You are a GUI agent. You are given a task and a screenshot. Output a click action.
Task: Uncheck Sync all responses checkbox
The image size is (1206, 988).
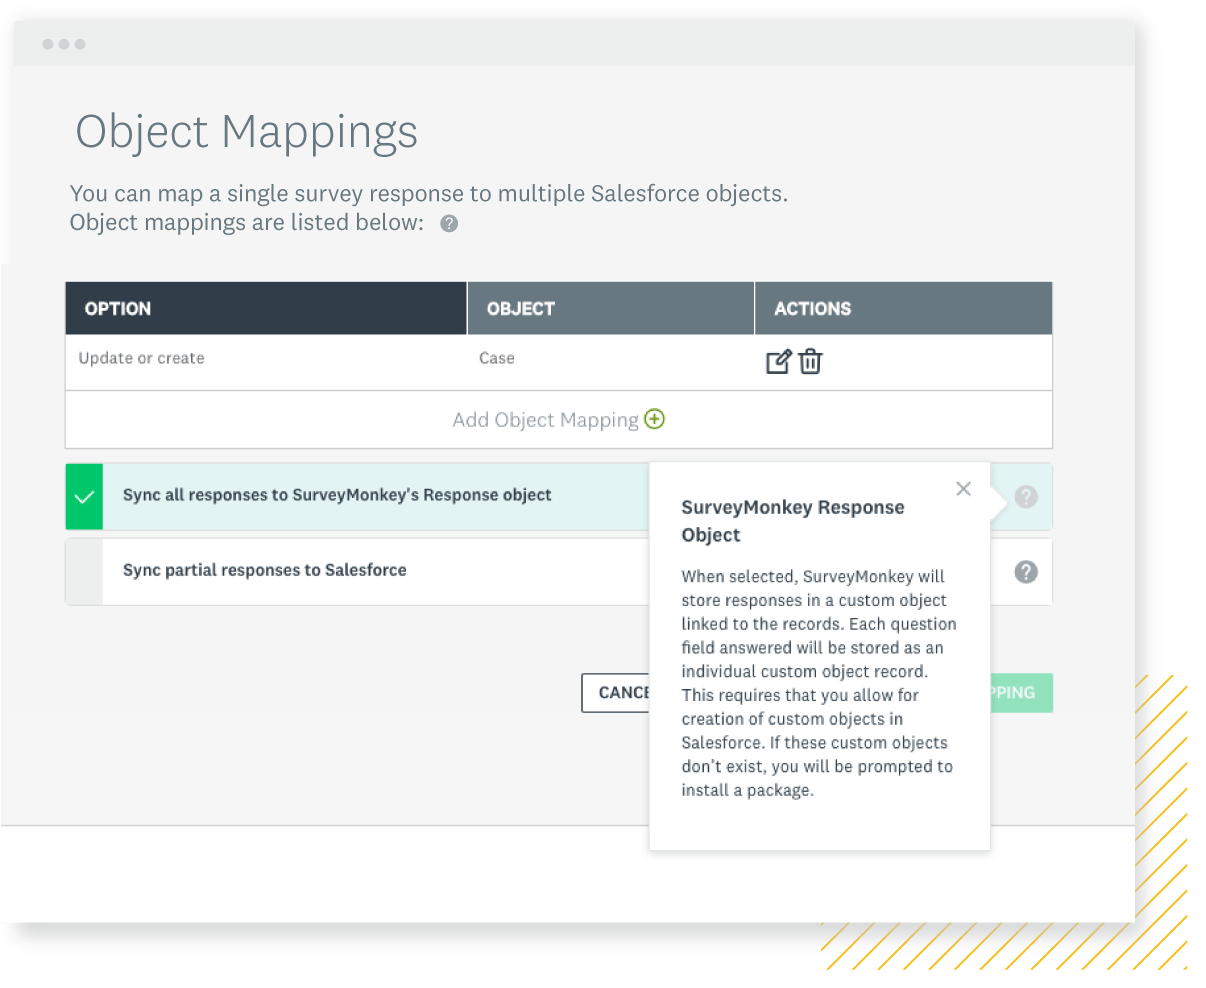point(85,497)
